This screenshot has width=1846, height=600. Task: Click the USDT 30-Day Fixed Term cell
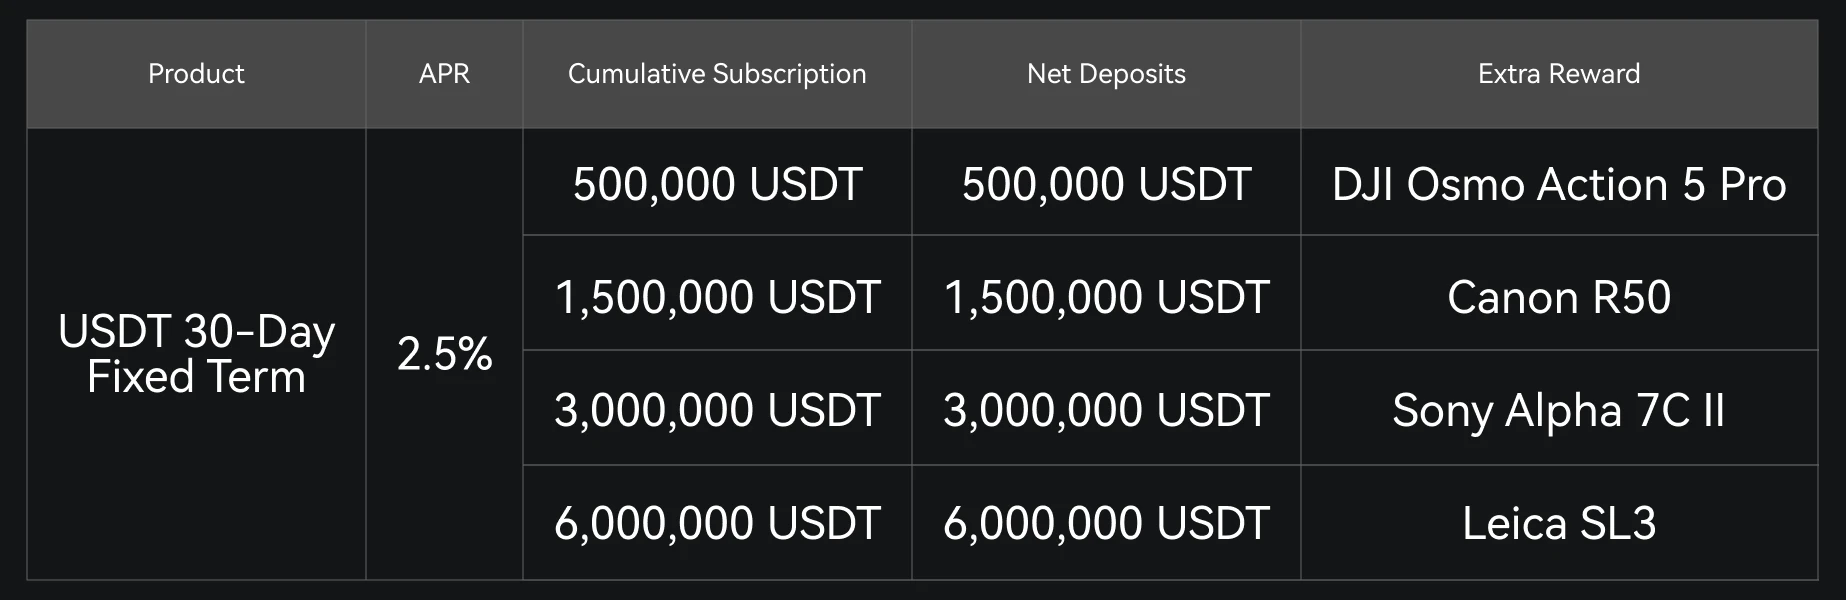click(196, 354)
